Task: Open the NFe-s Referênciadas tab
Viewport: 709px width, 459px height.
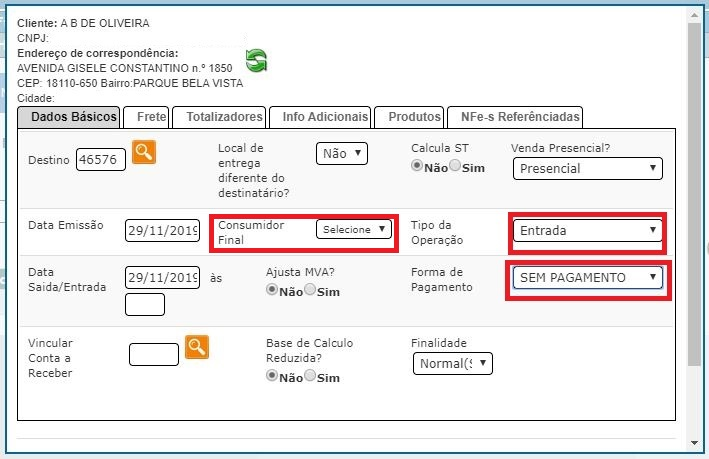Action: pyautogui.click(x=515, y=117)
